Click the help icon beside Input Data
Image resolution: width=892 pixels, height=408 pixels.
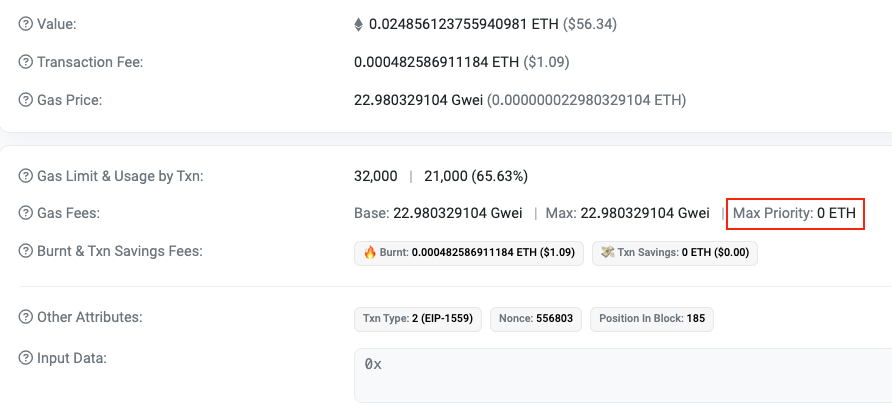(x=26, y=358)
